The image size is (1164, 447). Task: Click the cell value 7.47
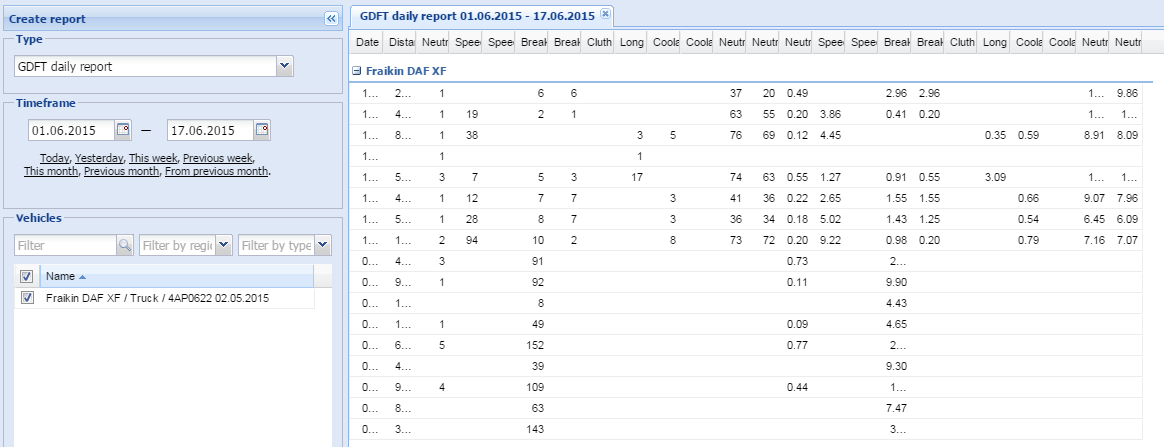(x=897, y=408)
